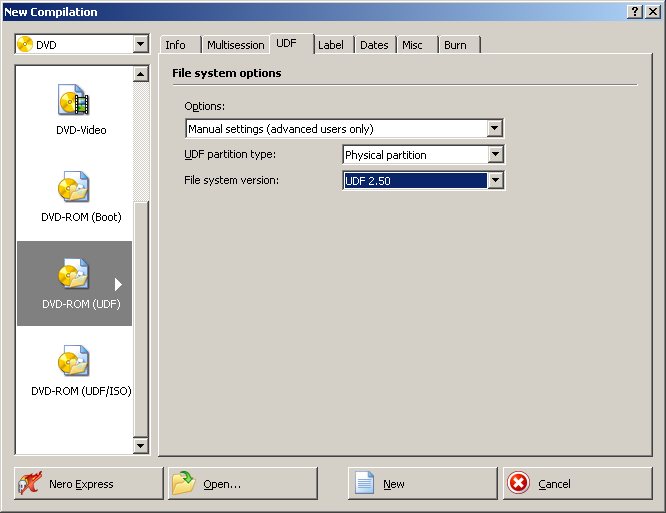Click the yellow DVD disc icon in the media selector

pos(25,44)
